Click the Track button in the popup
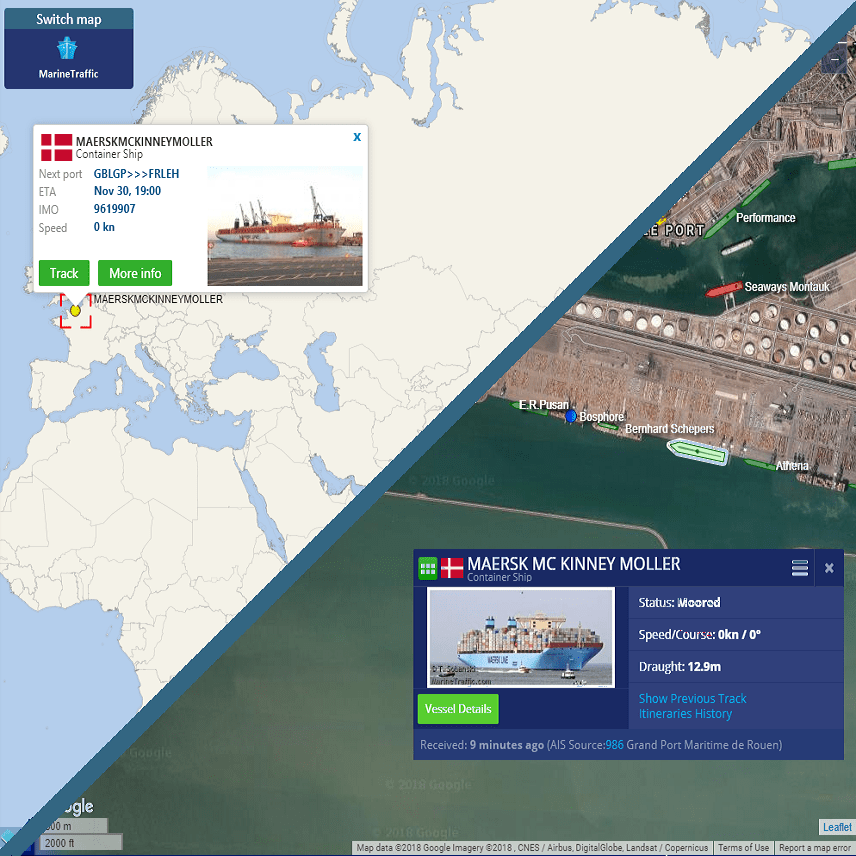This screenshot has width=856, height=856. [x=63, y=273]
